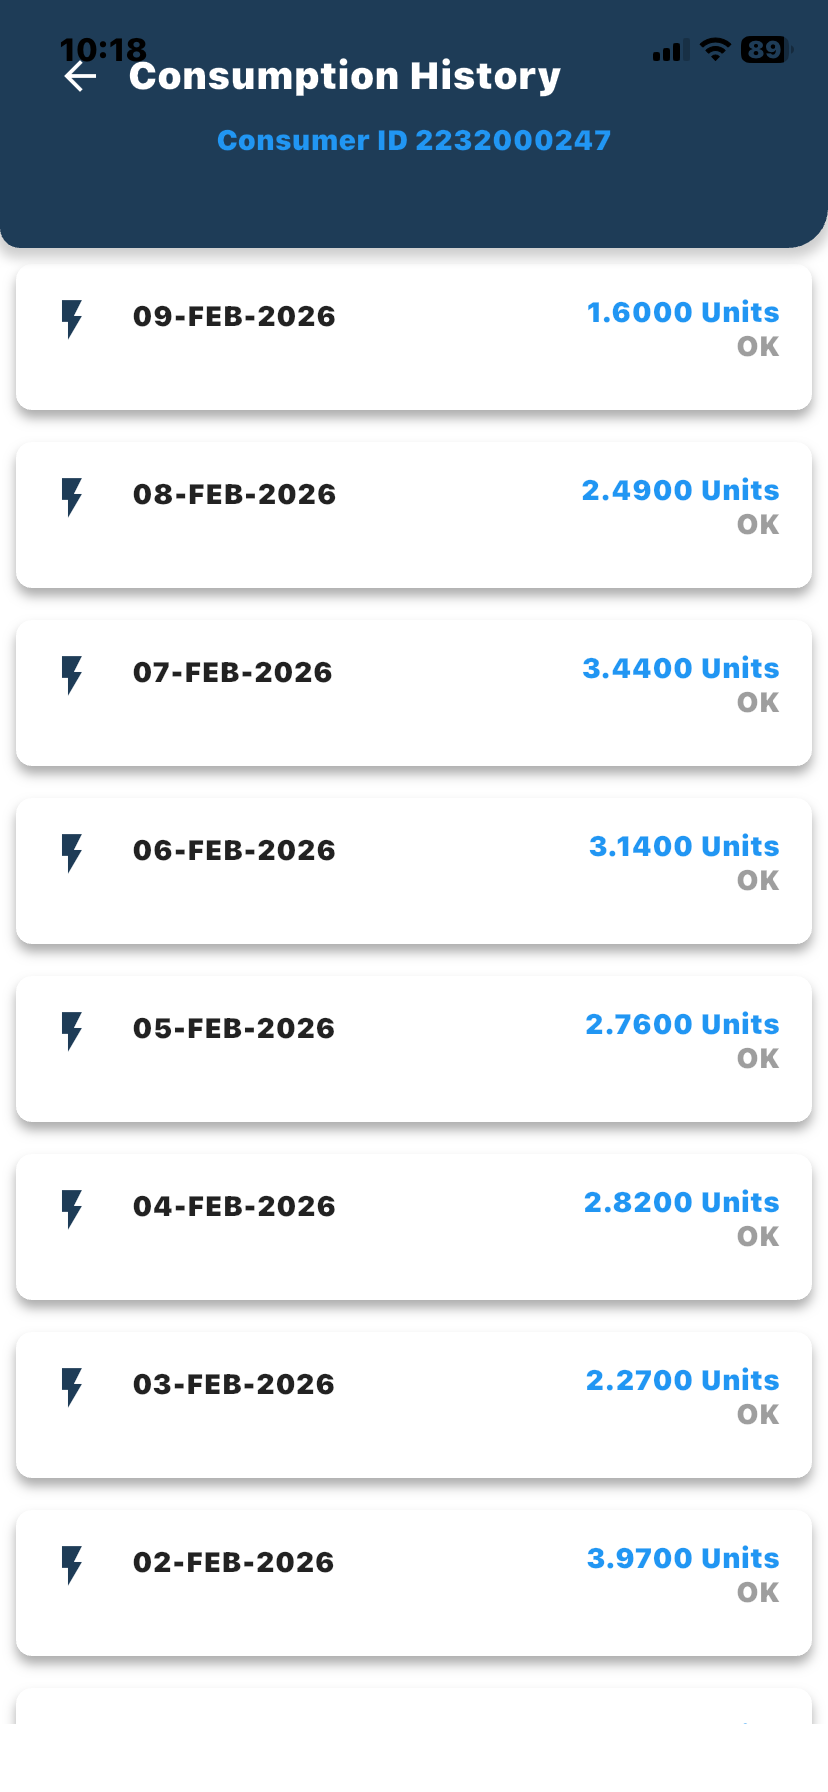Tap lightning bolt icon for 02-FEB-2026
Screen dimensions: 828x1792
tap(72, 1565)
